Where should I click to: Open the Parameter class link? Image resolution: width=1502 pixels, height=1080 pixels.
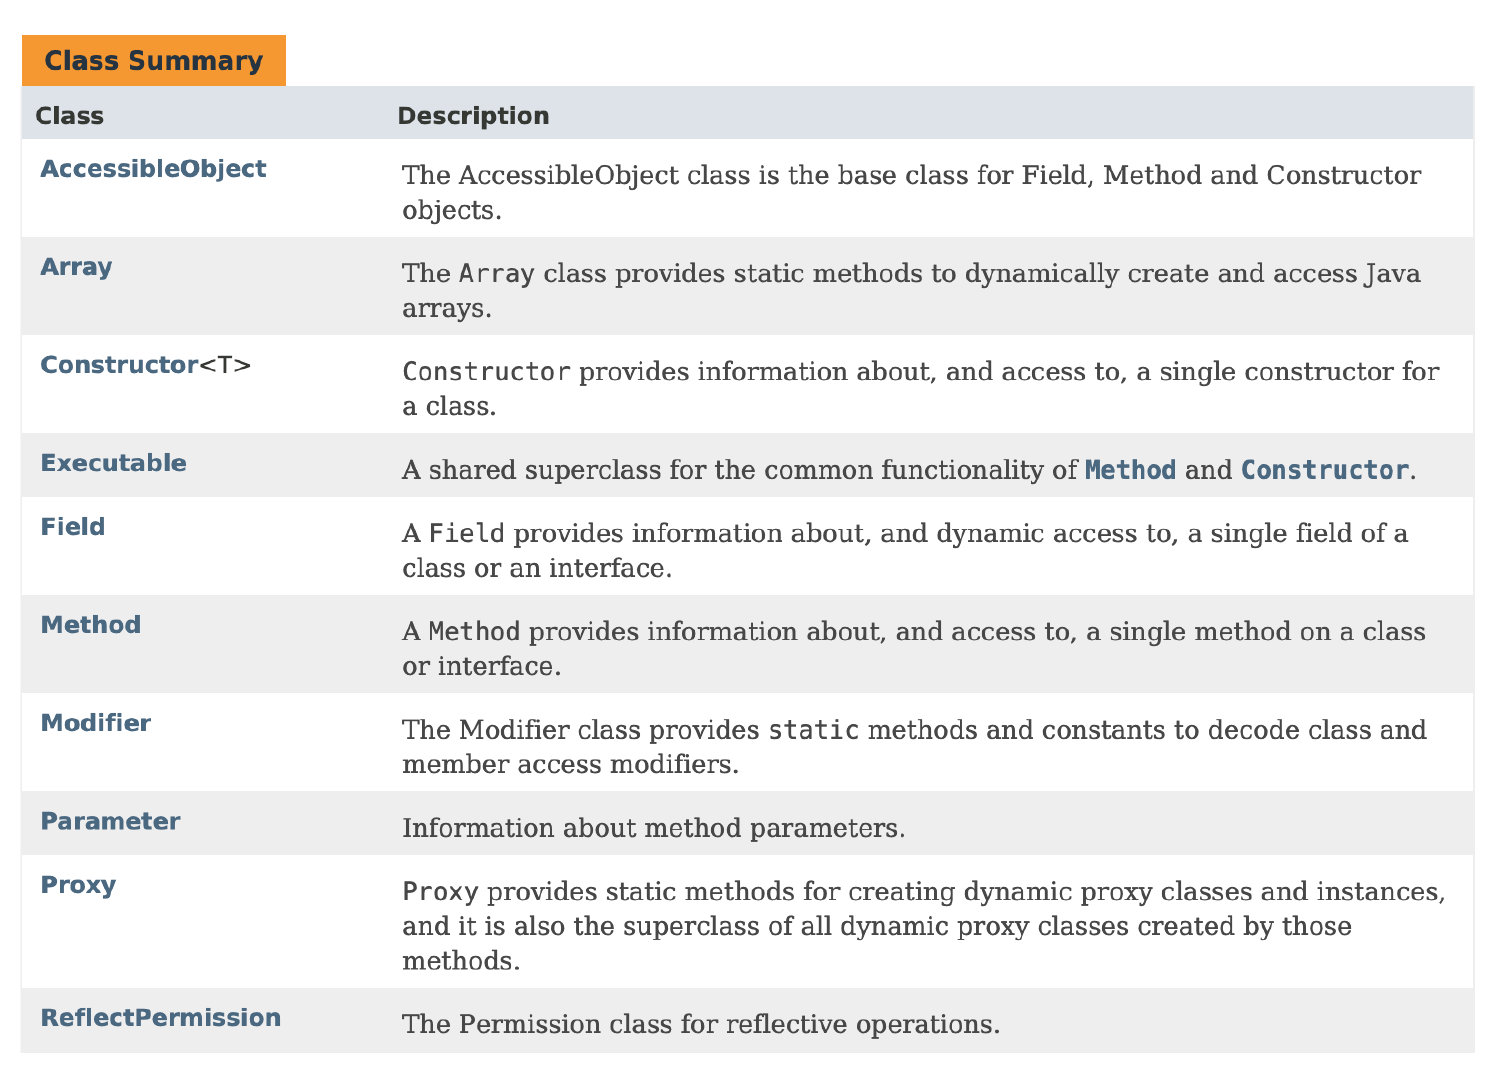(x=110, y=821)
